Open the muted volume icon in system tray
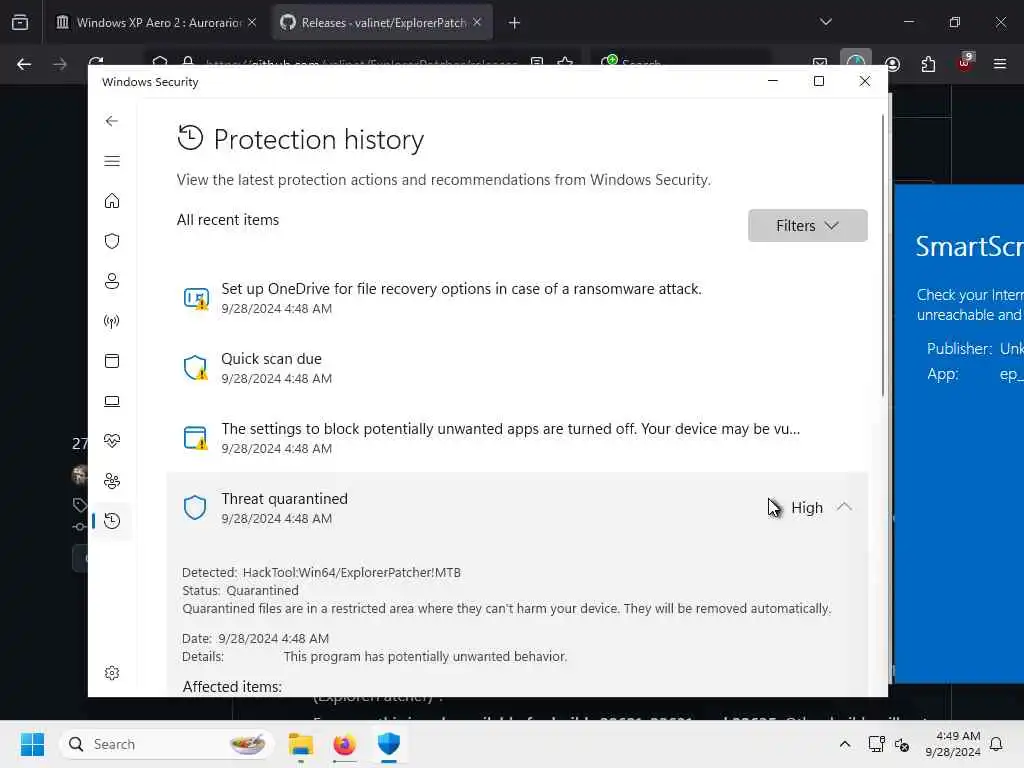This screenshot has height=768, width=1024. pos(902,744)
